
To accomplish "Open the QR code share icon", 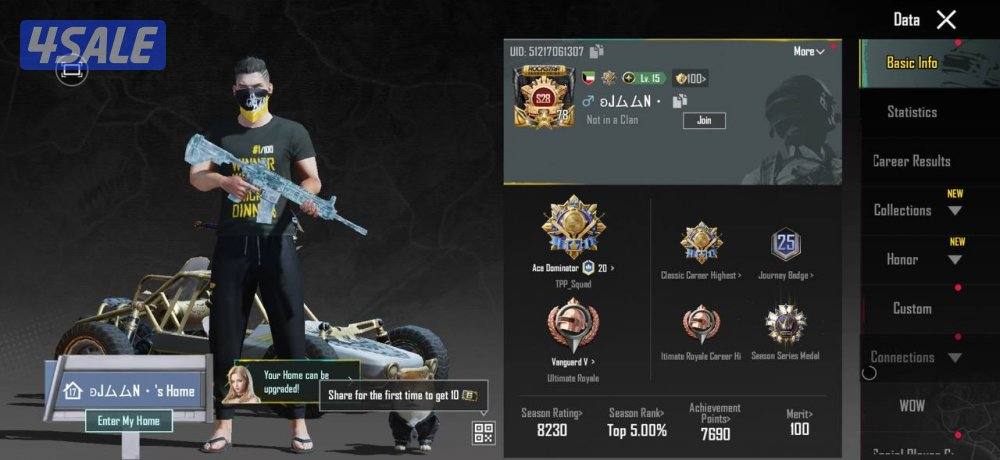I will click(x=483, y=433).
